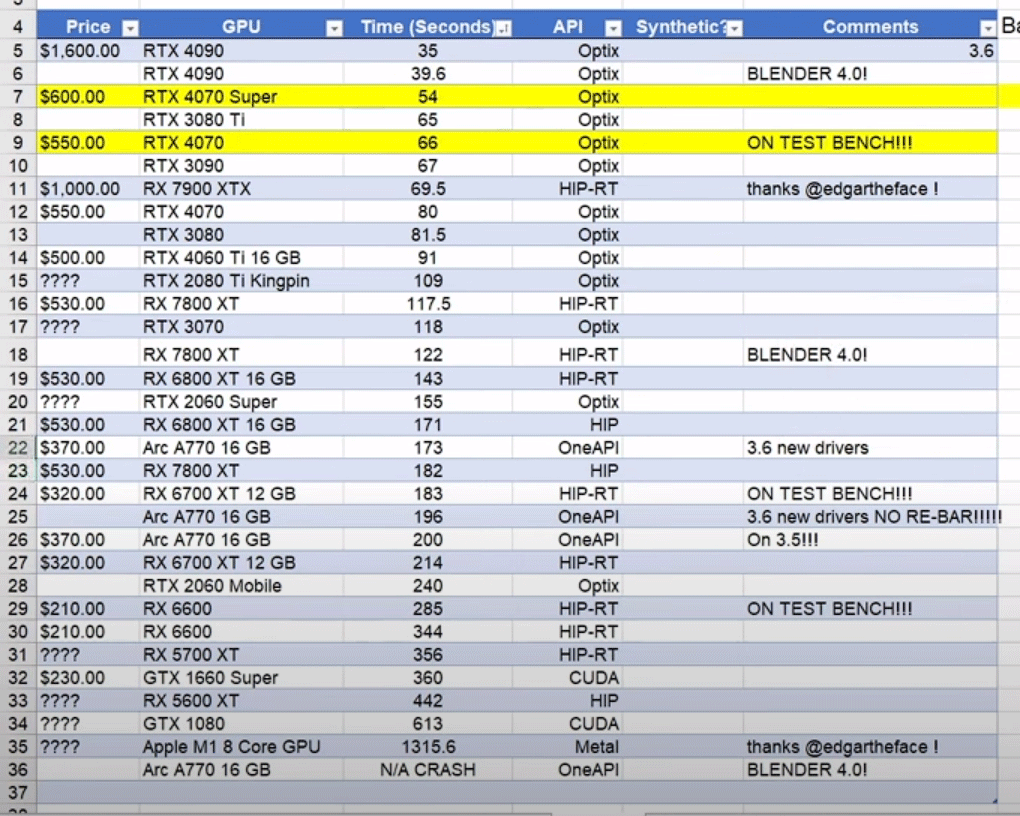
Task: Select the Metal API cell
Action: 597,747
